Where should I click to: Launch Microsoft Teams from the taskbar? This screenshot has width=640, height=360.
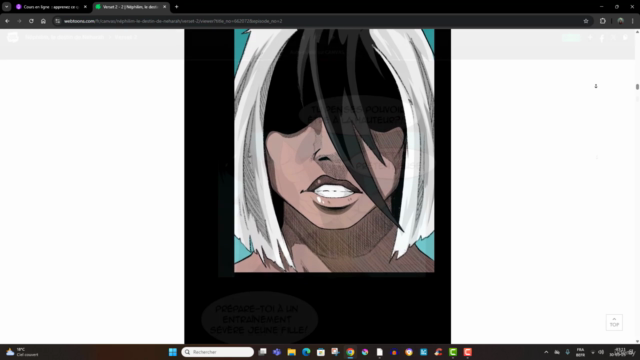click(x=277, y=352)
